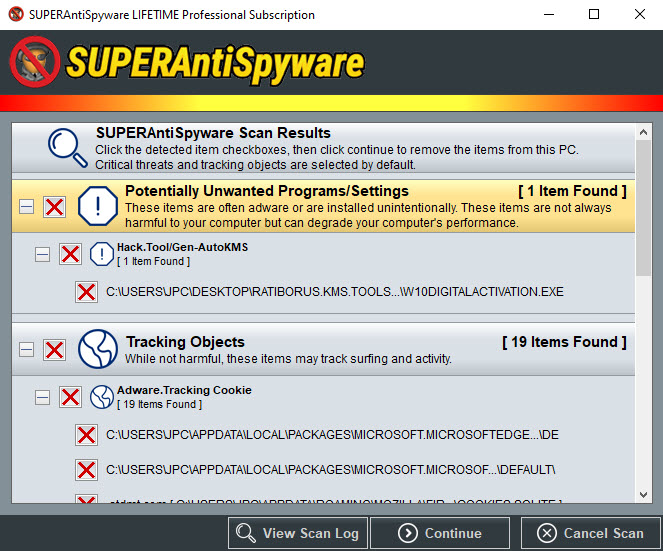Click the scrollbar down arrow
Viewport: 663px width, 551px height.
(644, 495)
